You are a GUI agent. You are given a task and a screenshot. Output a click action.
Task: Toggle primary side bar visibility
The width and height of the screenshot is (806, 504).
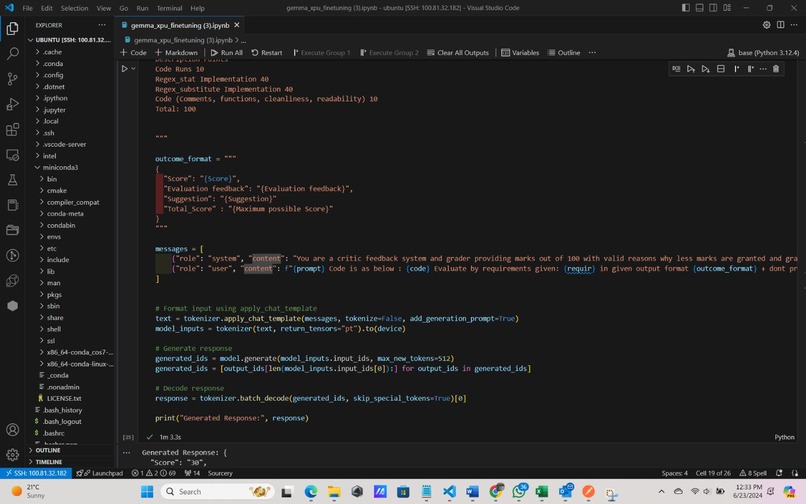[686, 8]
